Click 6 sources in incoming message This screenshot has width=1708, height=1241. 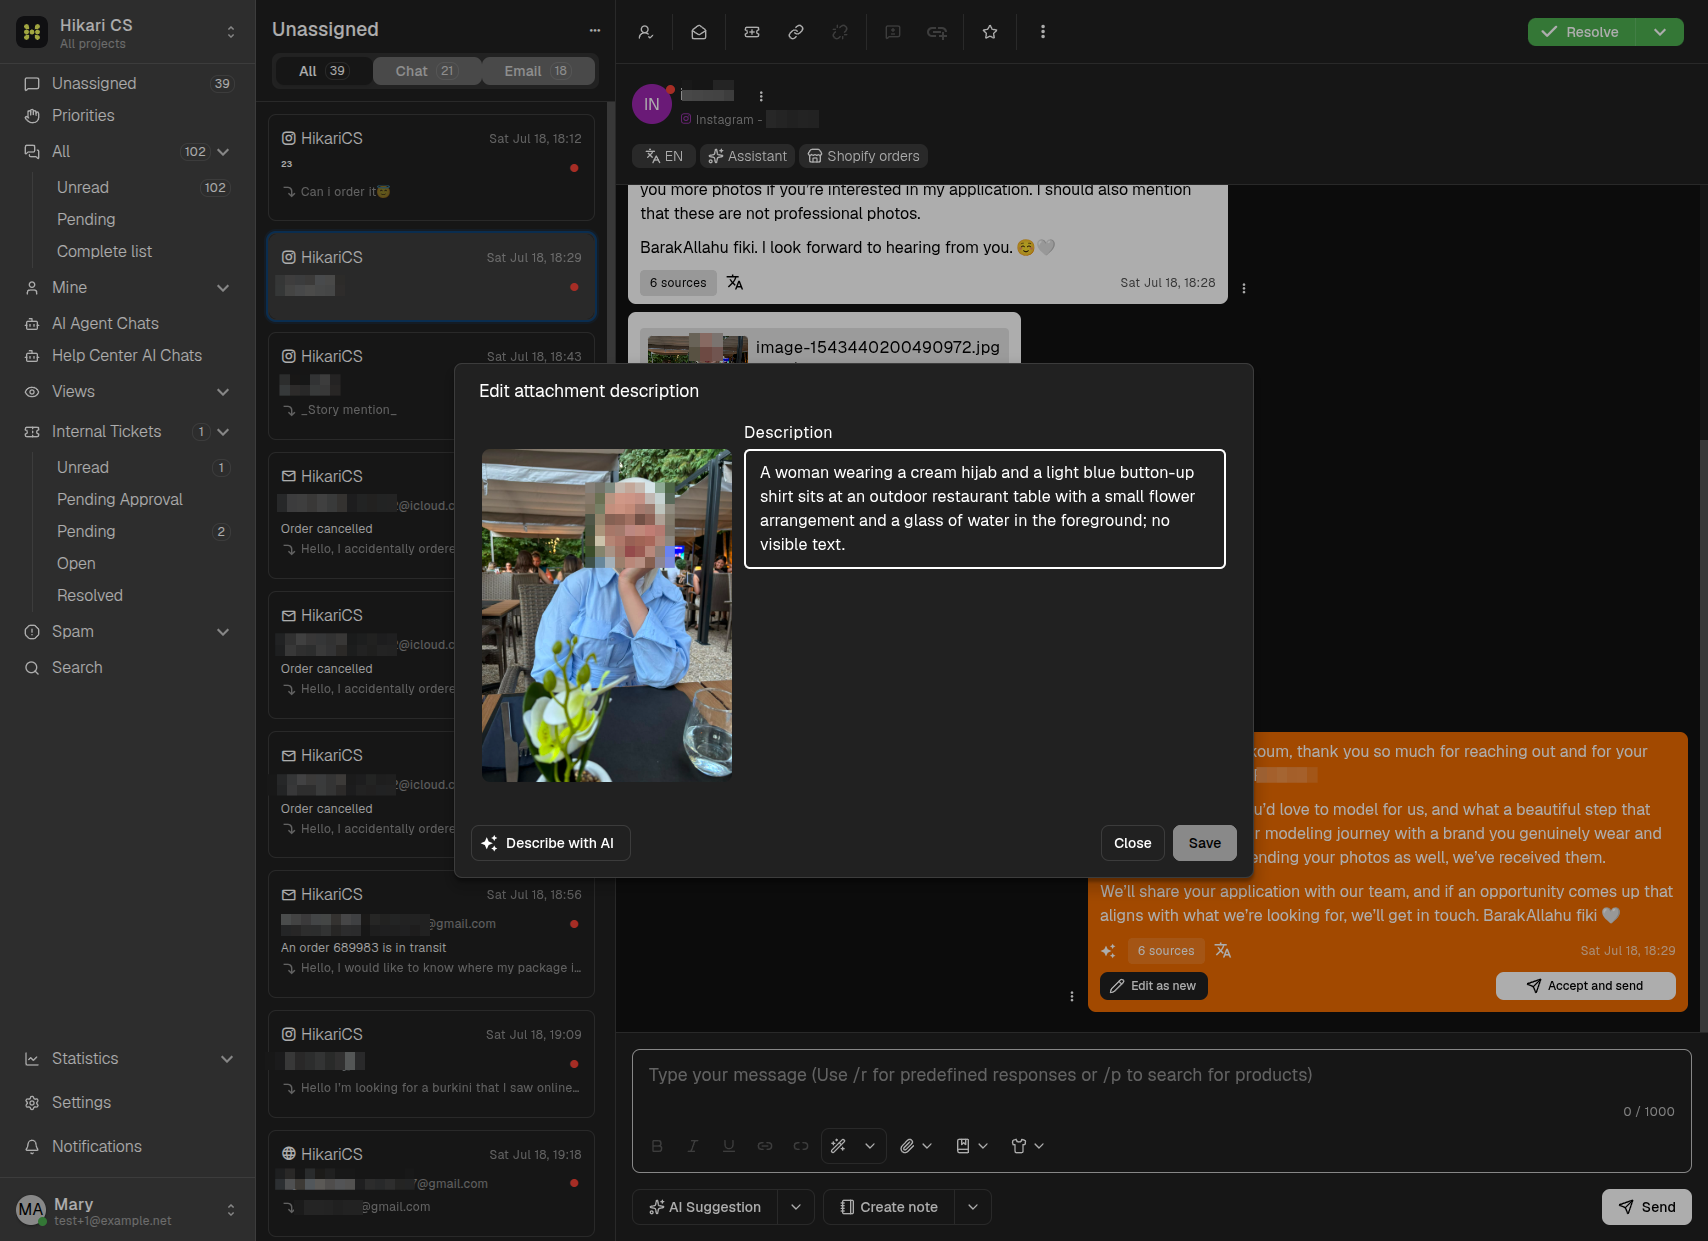(x=678, y=283)
